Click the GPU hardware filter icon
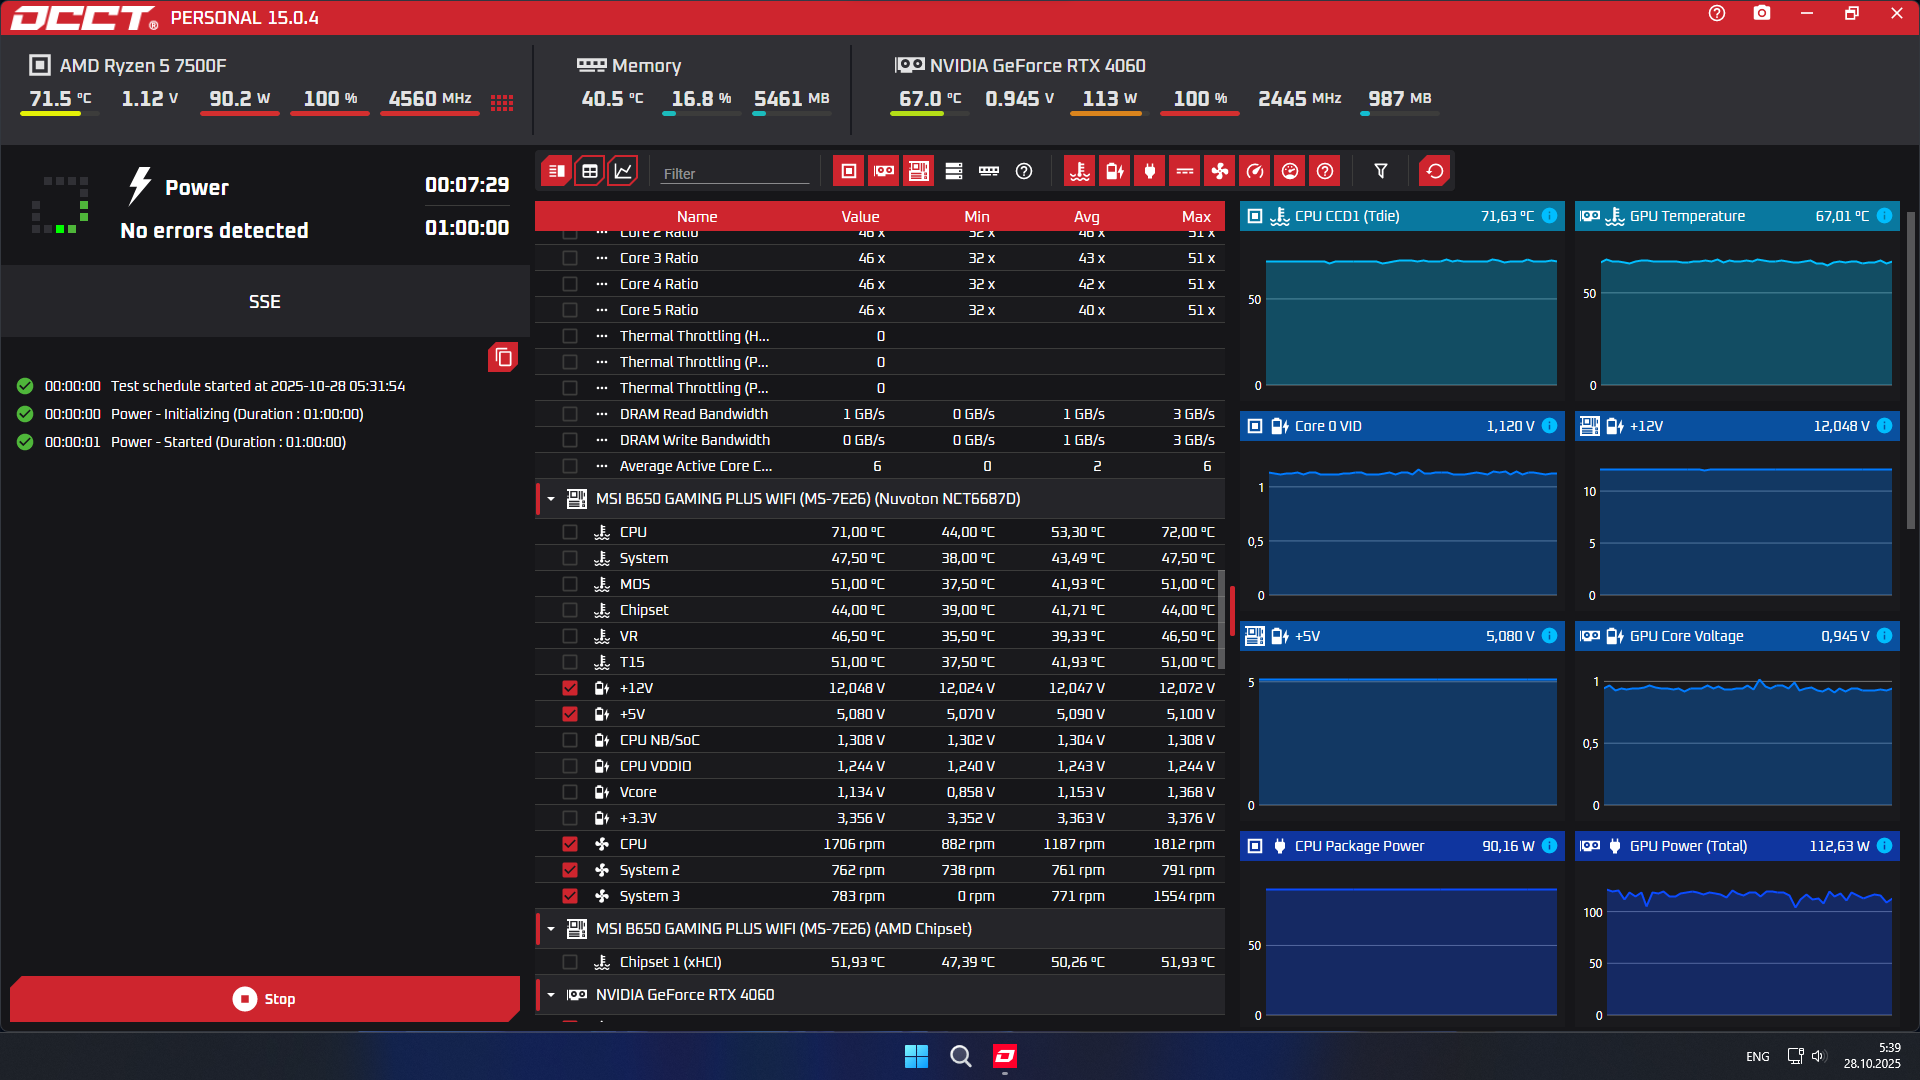 [x=884, y=171]
